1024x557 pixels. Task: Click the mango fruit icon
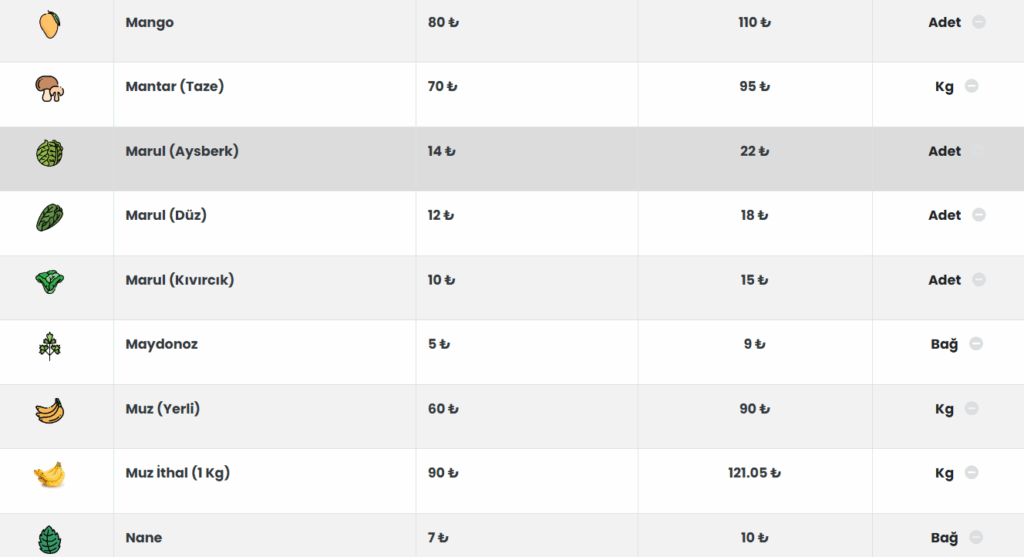(50, 25)
